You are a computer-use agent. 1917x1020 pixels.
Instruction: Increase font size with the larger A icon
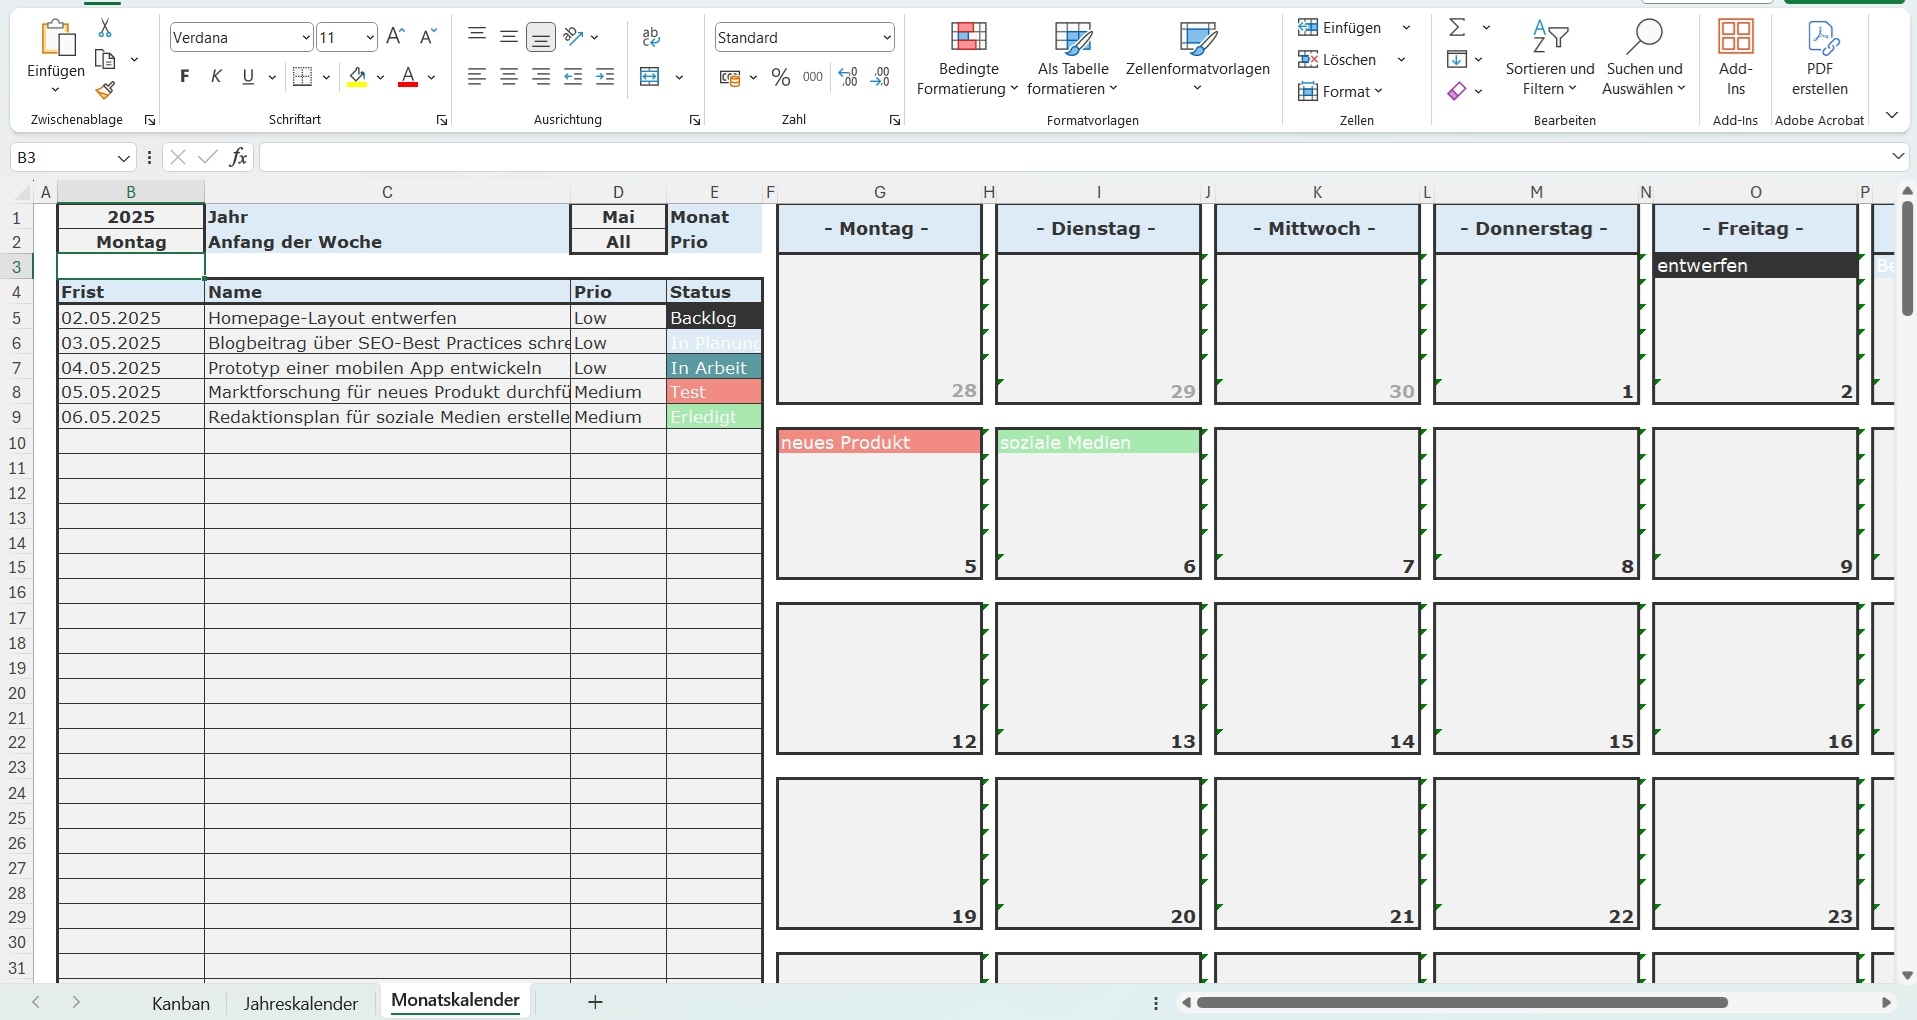(395, 37)
